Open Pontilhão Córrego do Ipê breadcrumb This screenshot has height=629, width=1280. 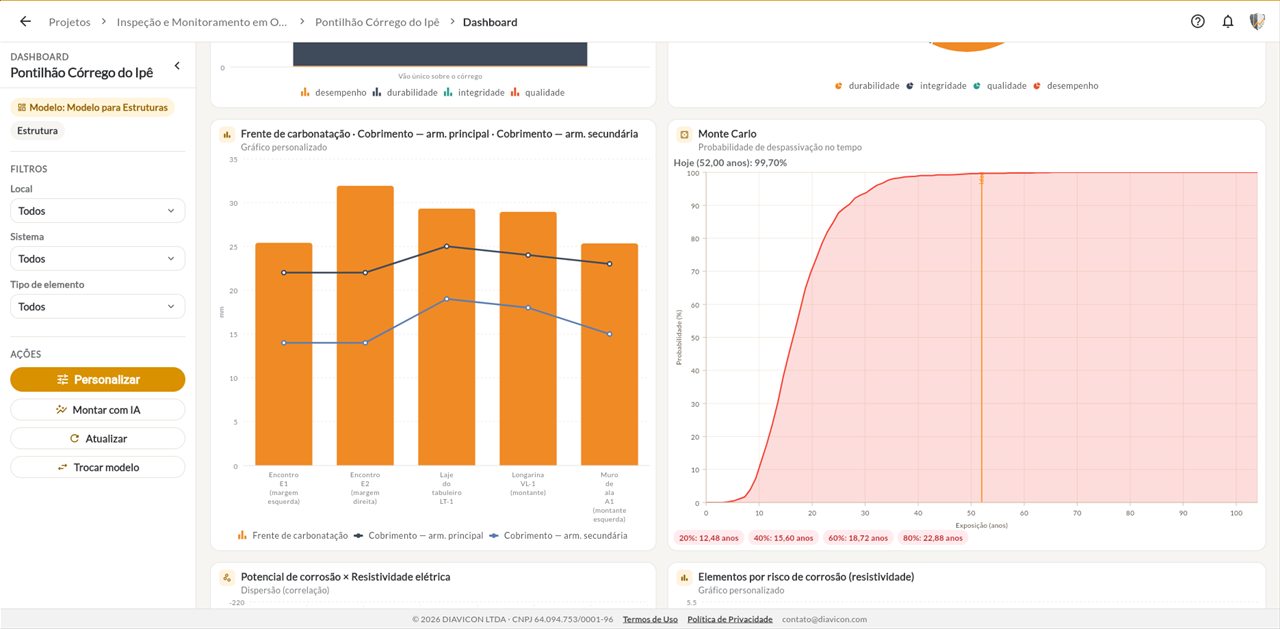[378, 22]
